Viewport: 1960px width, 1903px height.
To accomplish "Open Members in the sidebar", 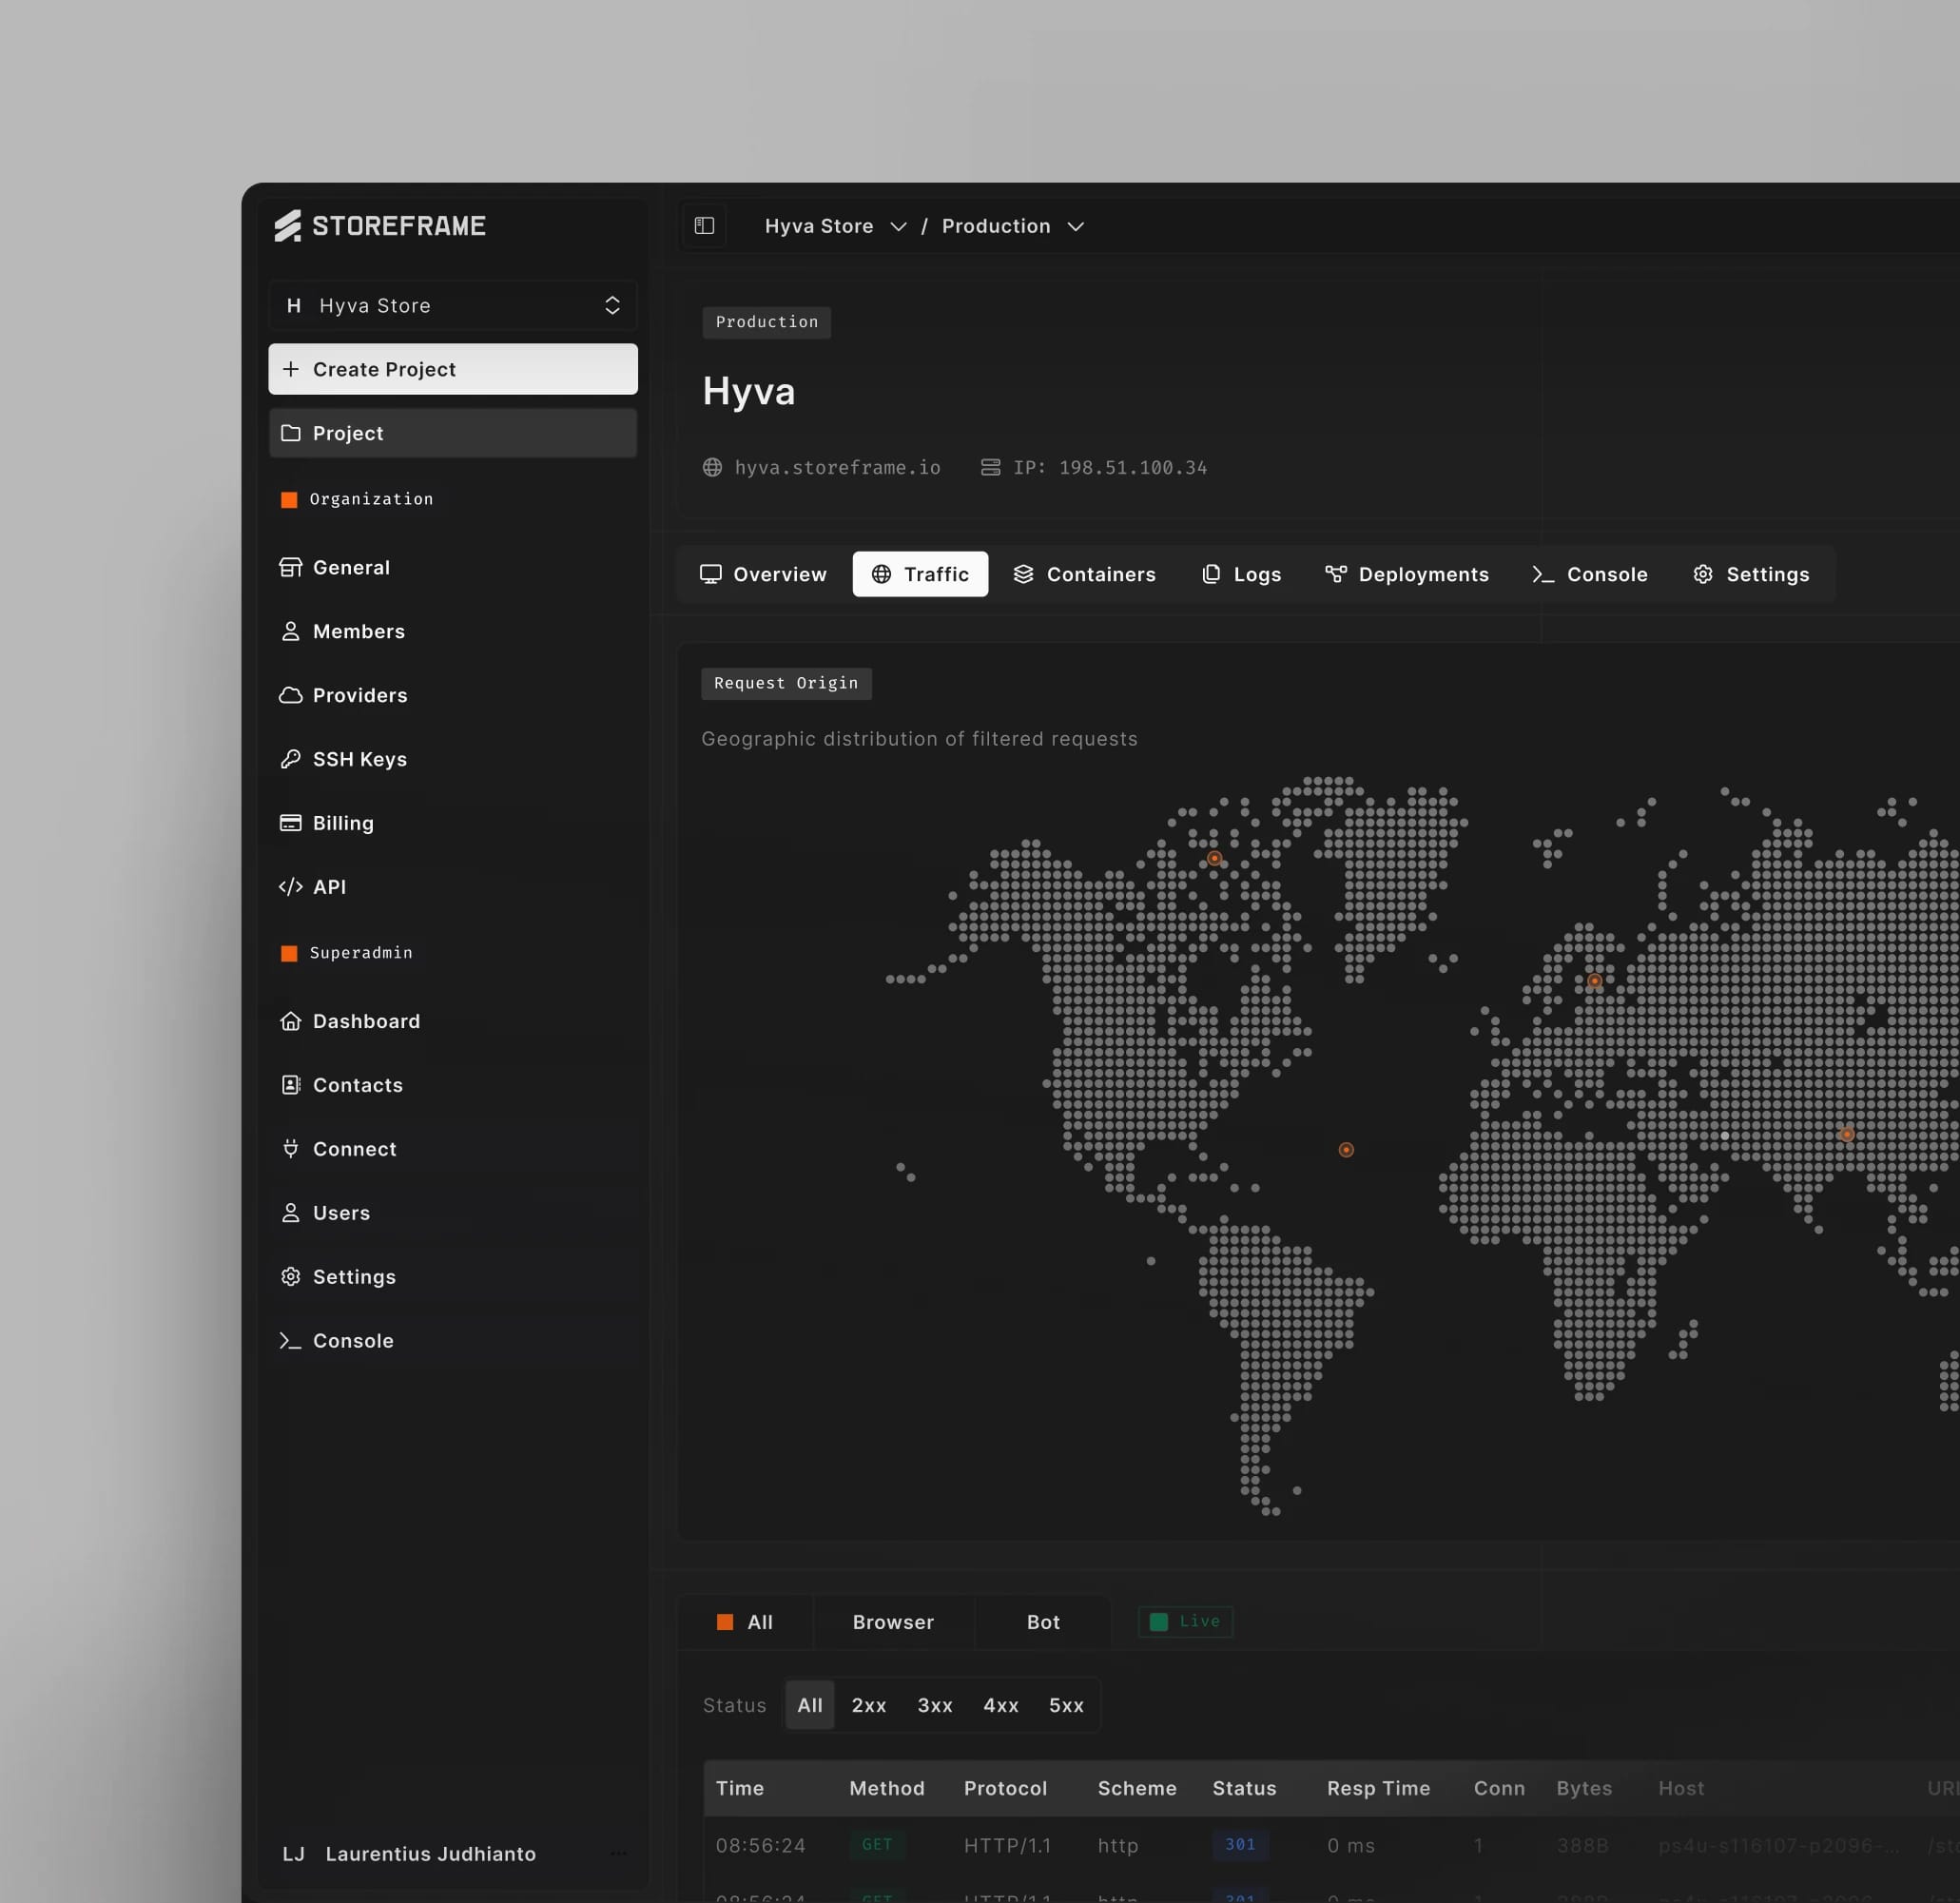I will pyautogui.click(x=452, y=631).
